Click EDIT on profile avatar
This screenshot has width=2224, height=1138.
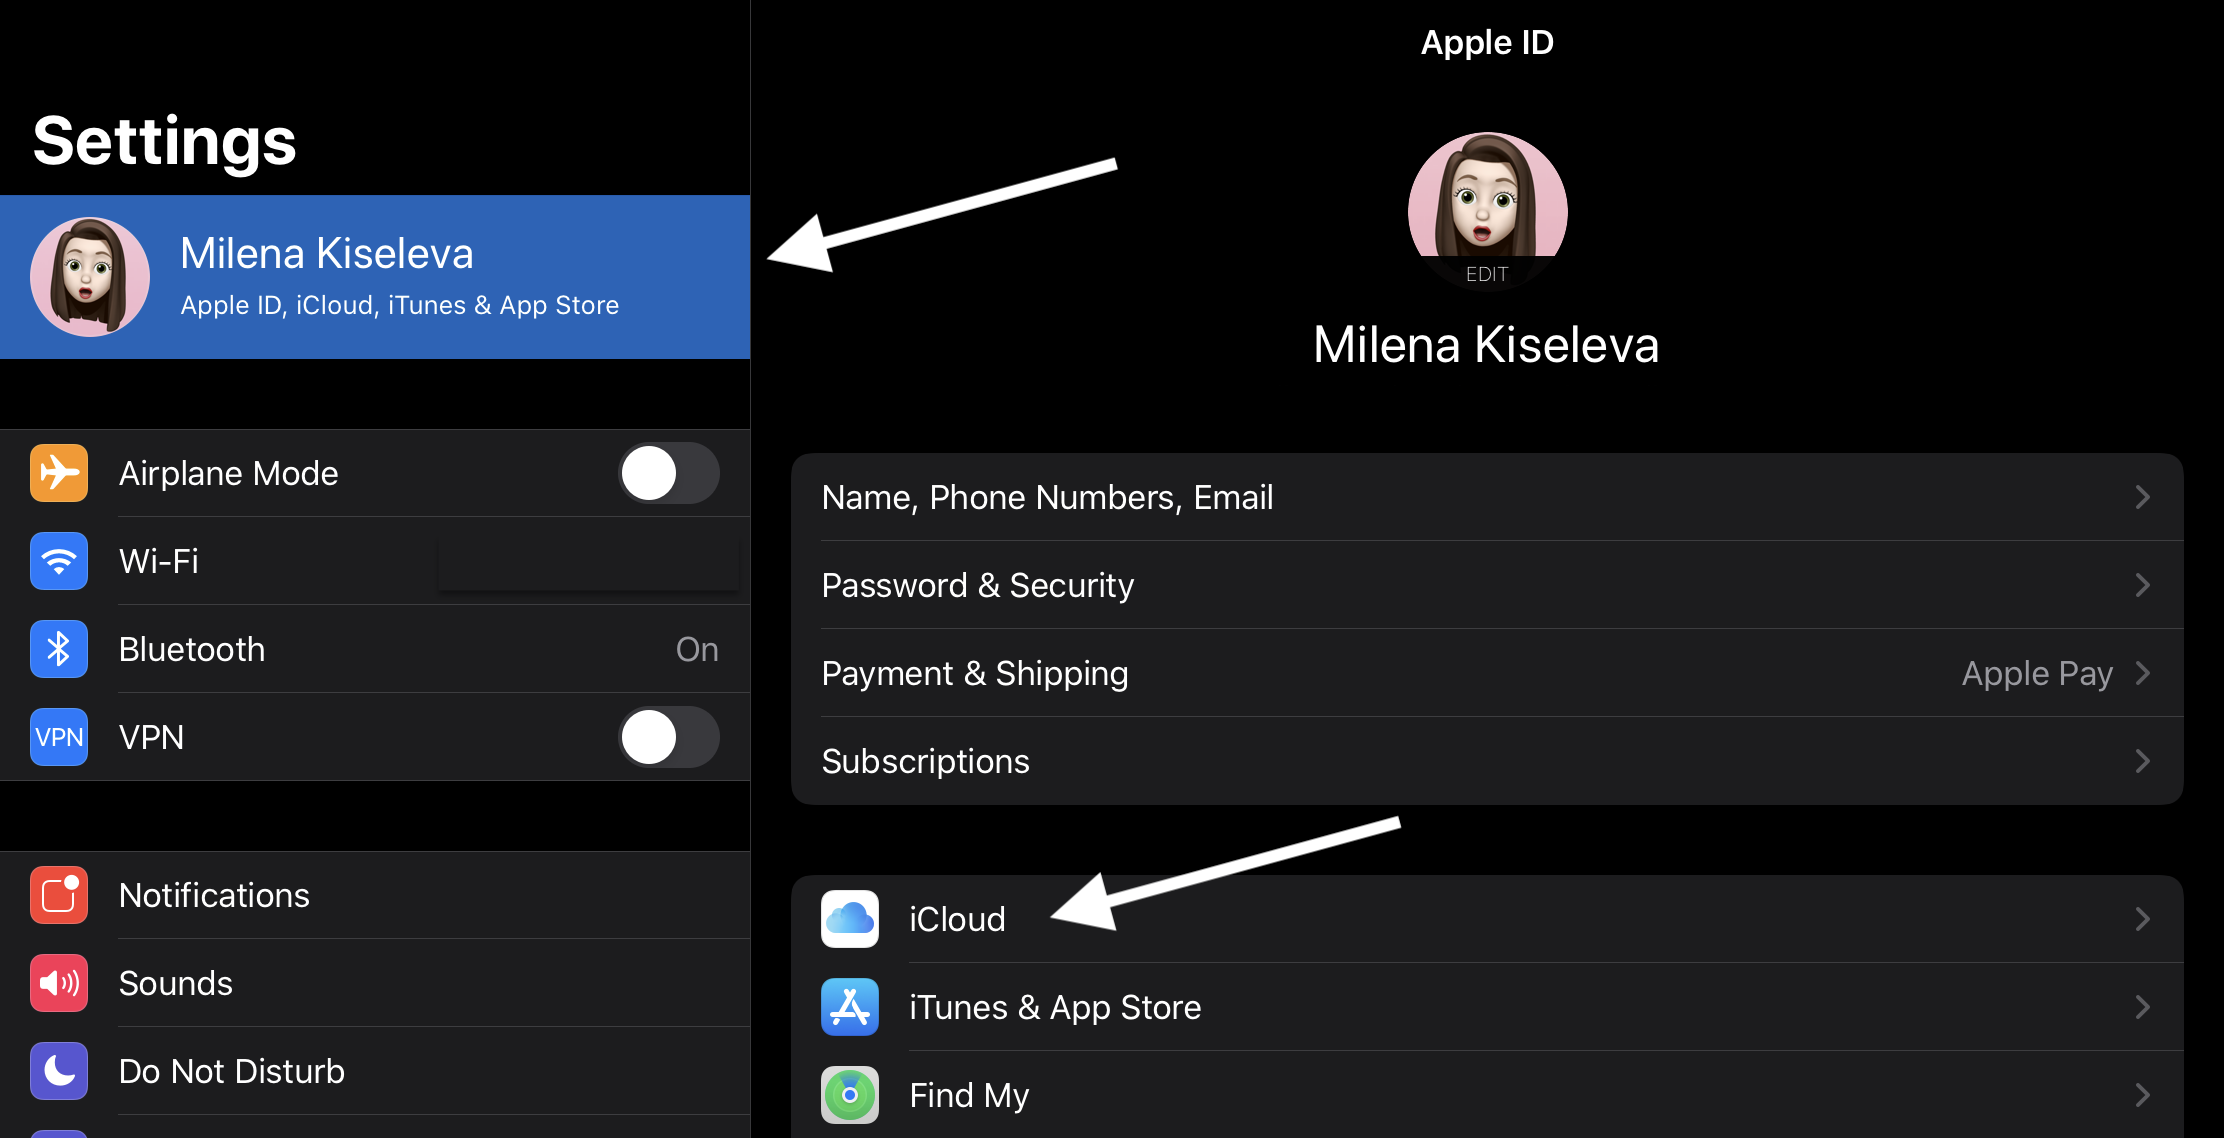click(1487, 274)
